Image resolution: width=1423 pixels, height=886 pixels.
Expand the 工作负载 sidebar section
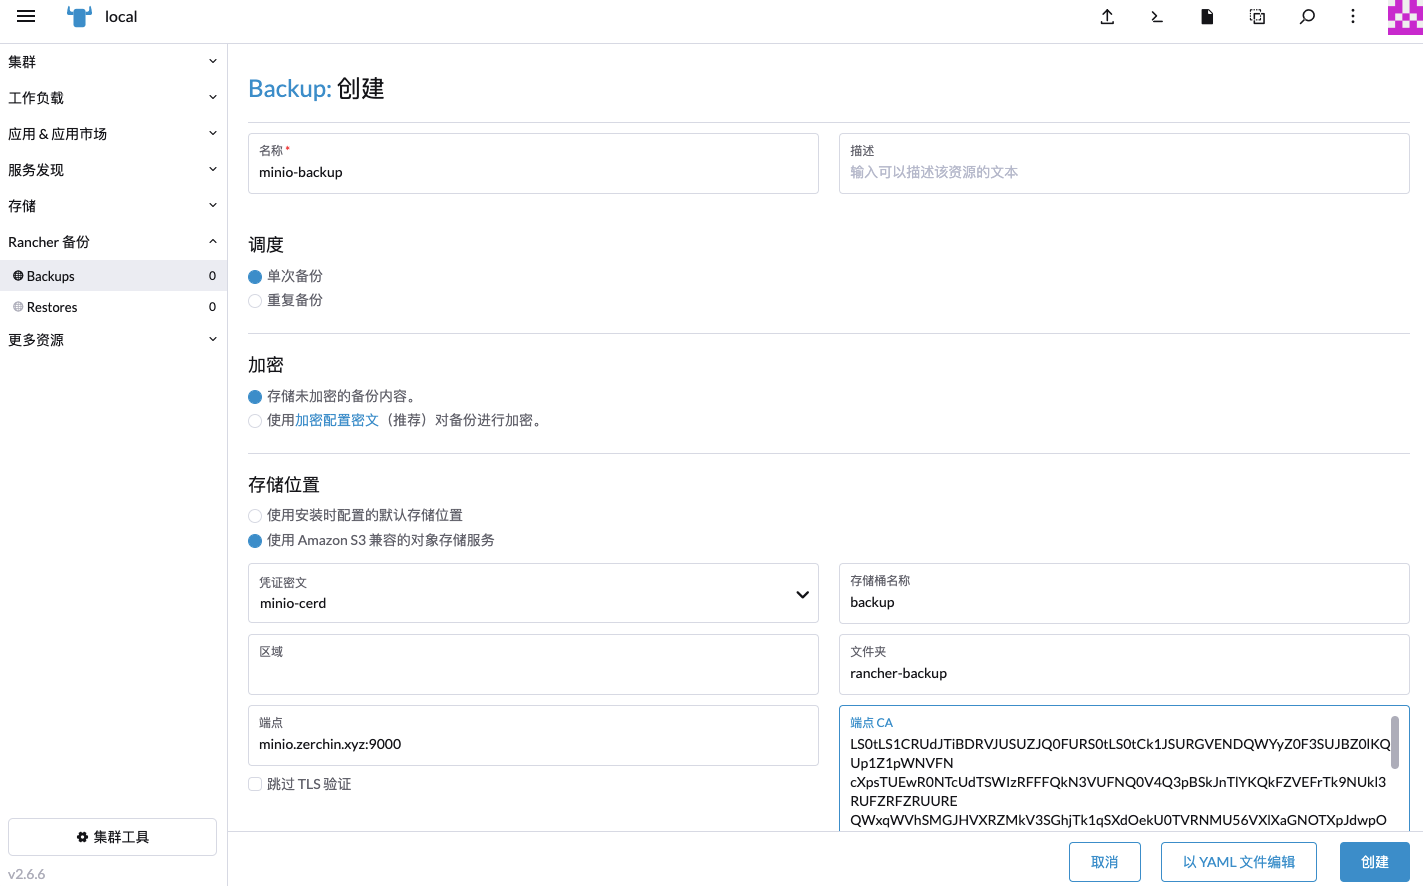[x=113, y=97]
